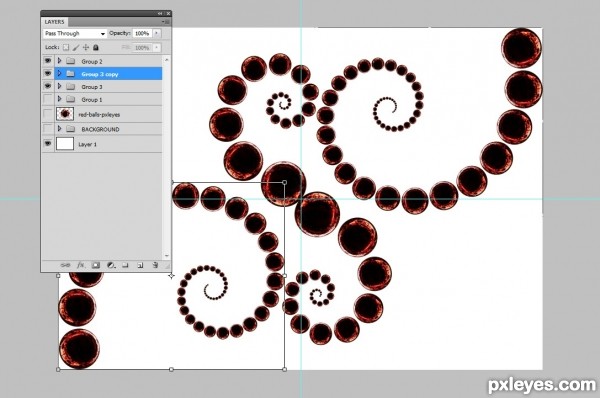Image resolution: width=600 pixels, height=398 pixels.
Task: Select the Group 3 layer row
Action: pyautogui.click(x=102, y=86)
